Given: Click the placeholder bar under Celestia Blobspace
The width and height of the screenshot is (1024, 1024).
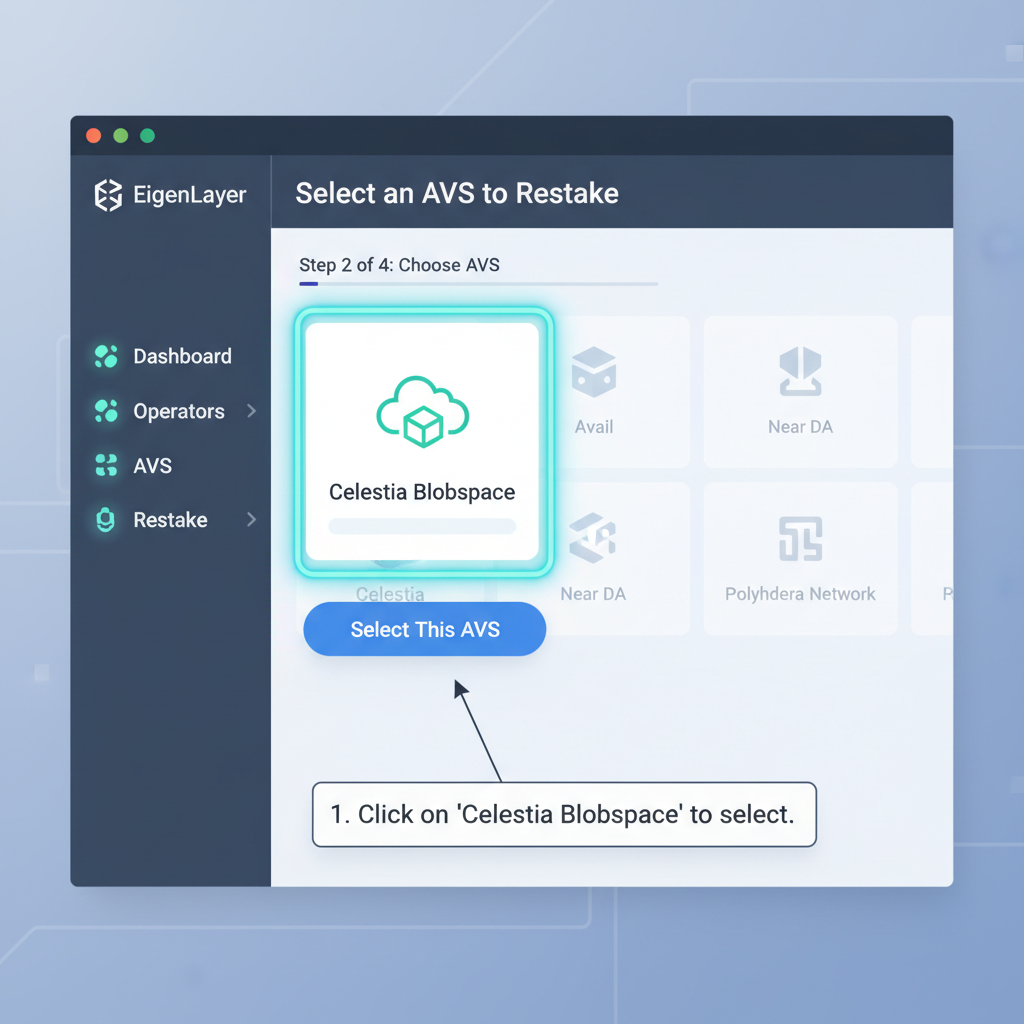Looking at the screenshot, I should [x=423, y=526].
